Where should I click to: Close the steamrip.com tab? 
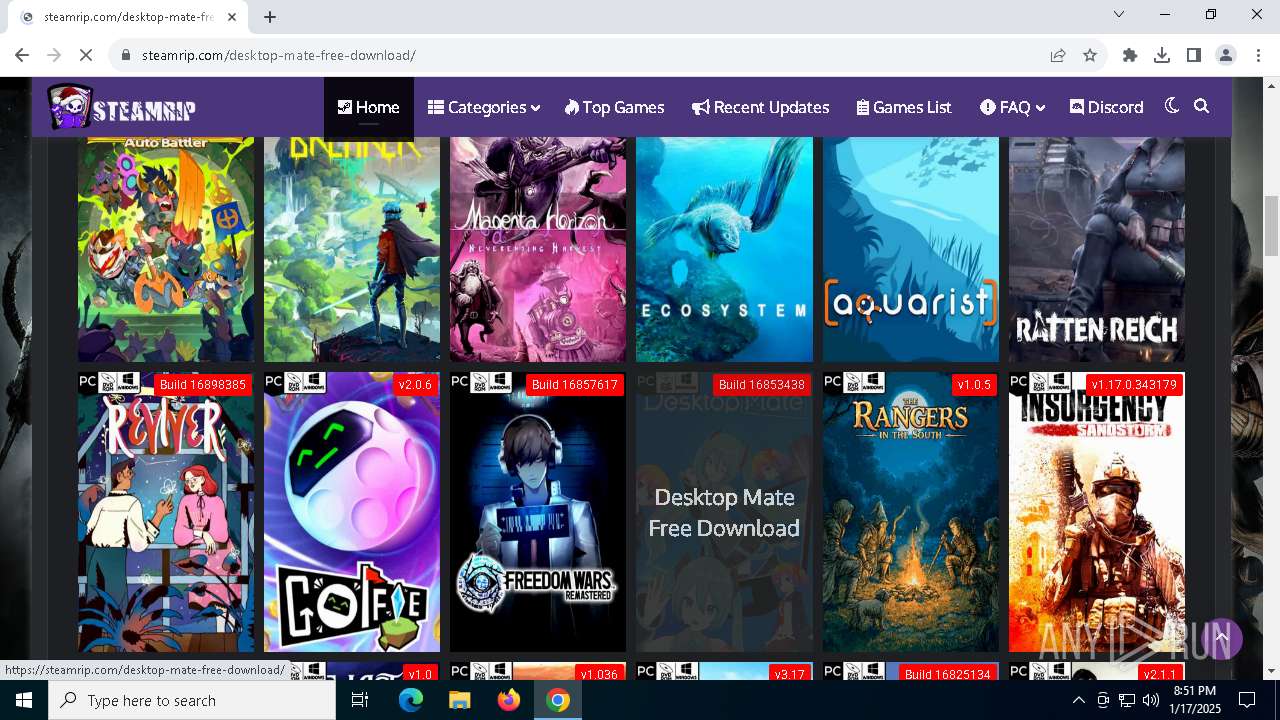[x=232, y=17]
